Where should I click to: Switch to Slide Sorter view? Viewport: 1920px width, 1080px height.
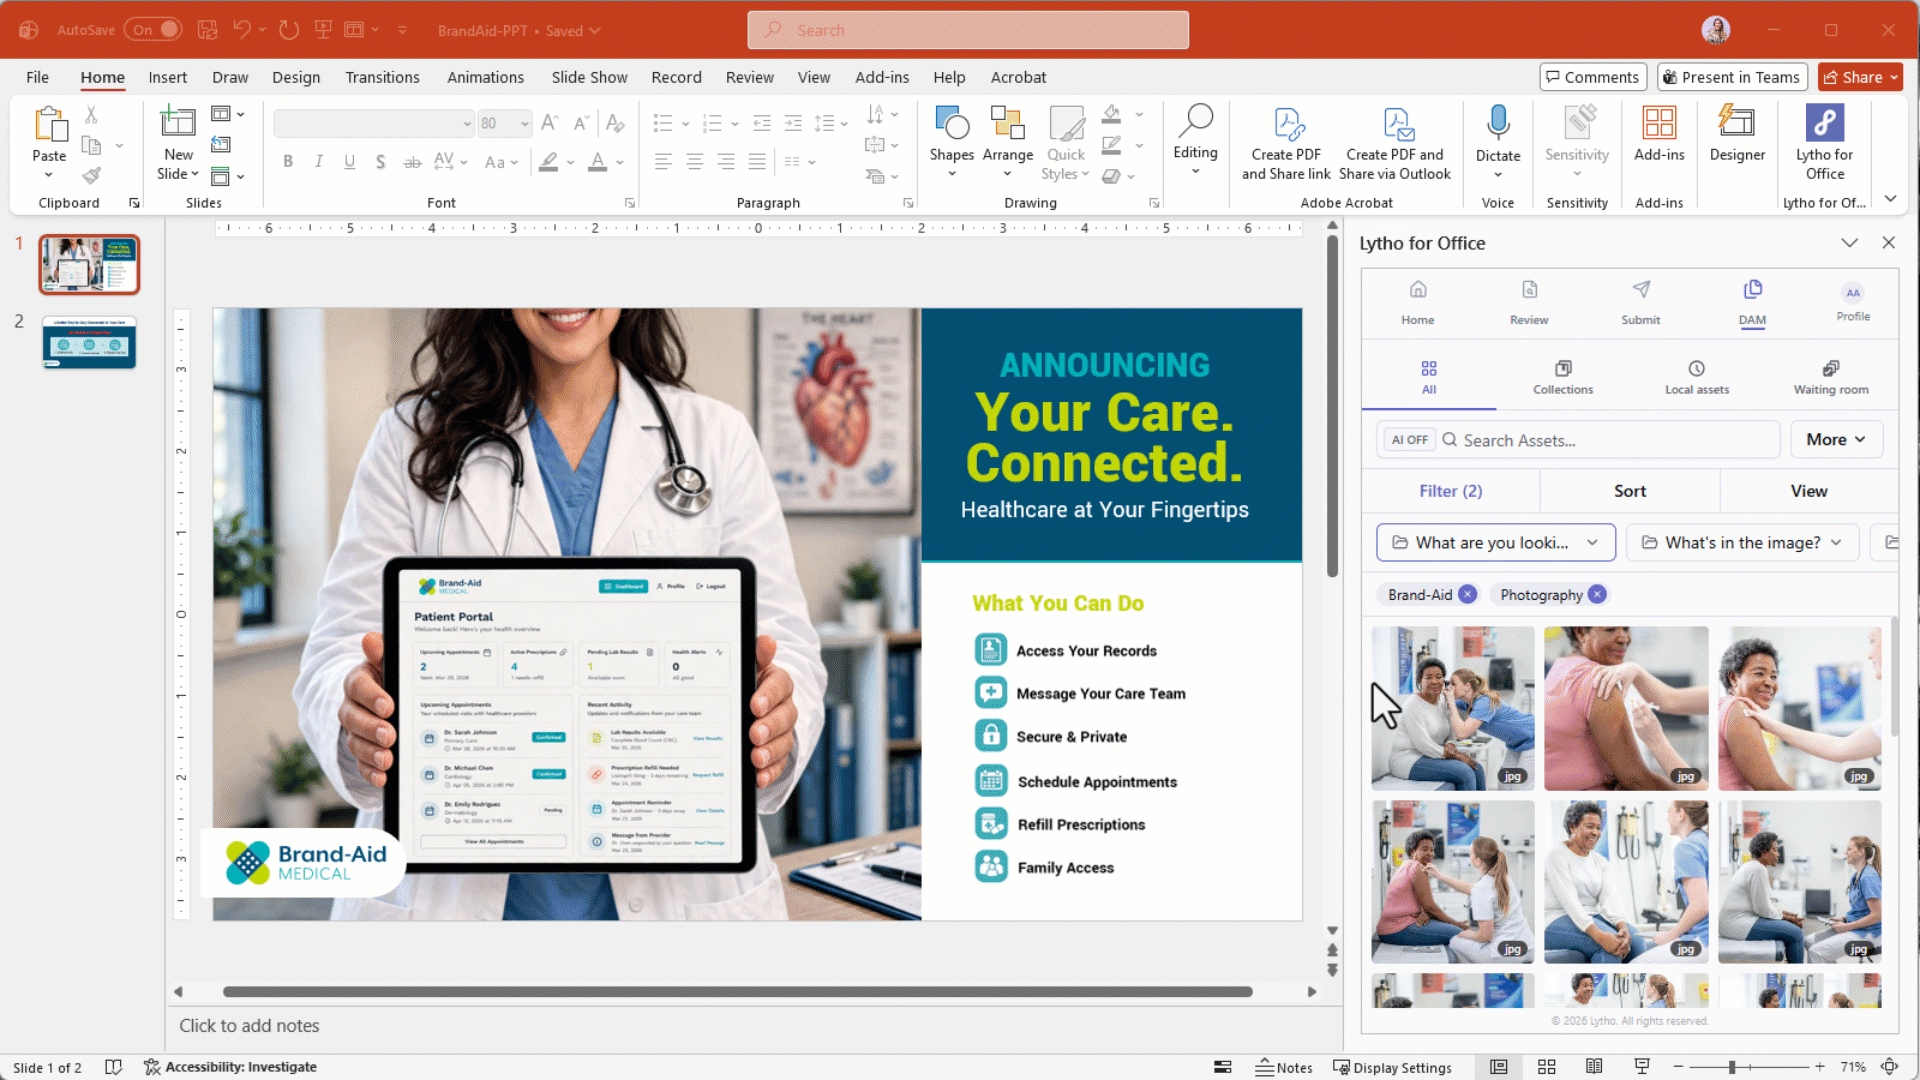(1546, 1067)
